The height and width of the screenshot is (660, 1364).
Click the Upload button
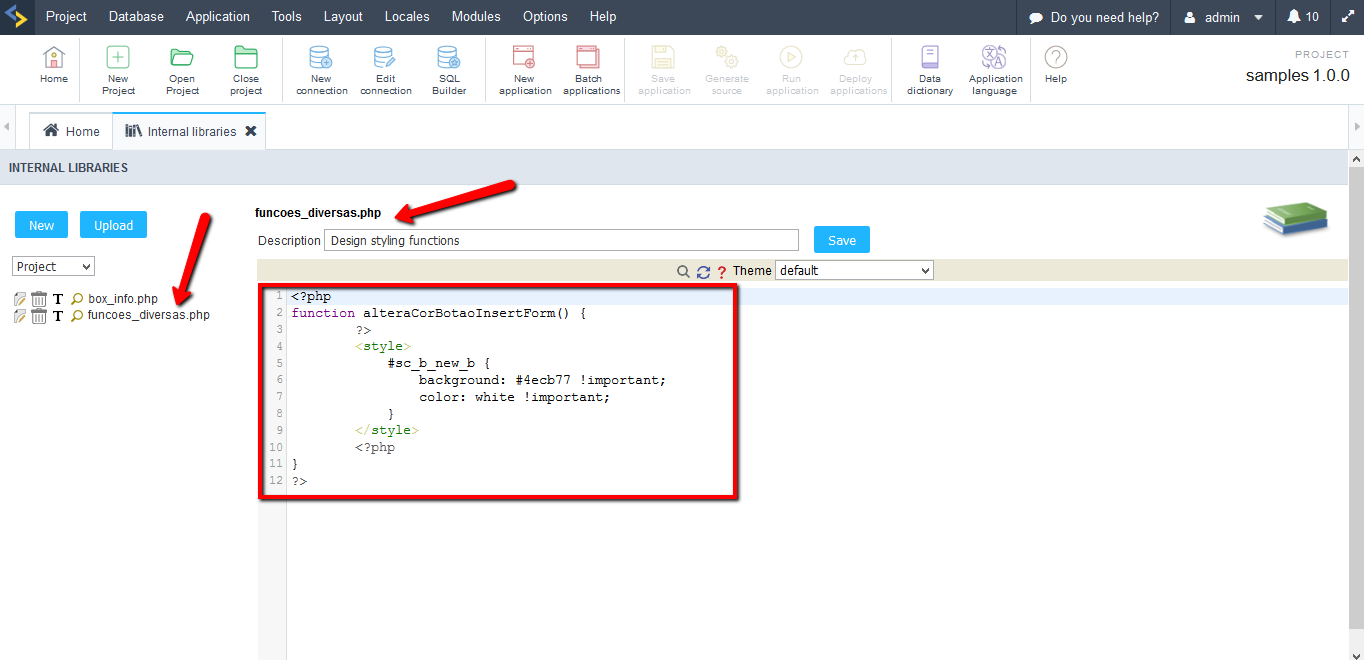point(113,225)
